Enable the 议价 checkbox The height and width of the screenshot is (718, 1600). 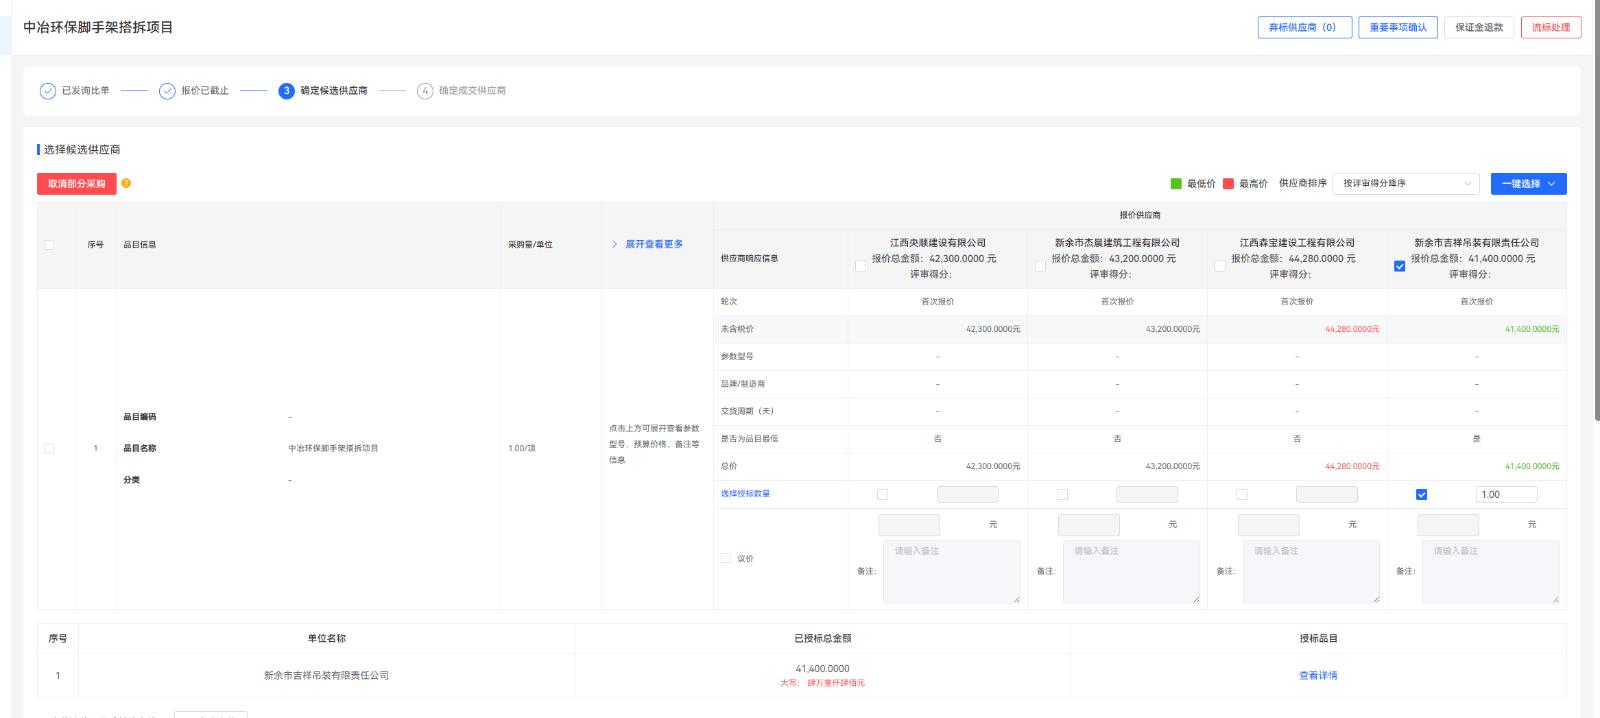coord(726,558)
